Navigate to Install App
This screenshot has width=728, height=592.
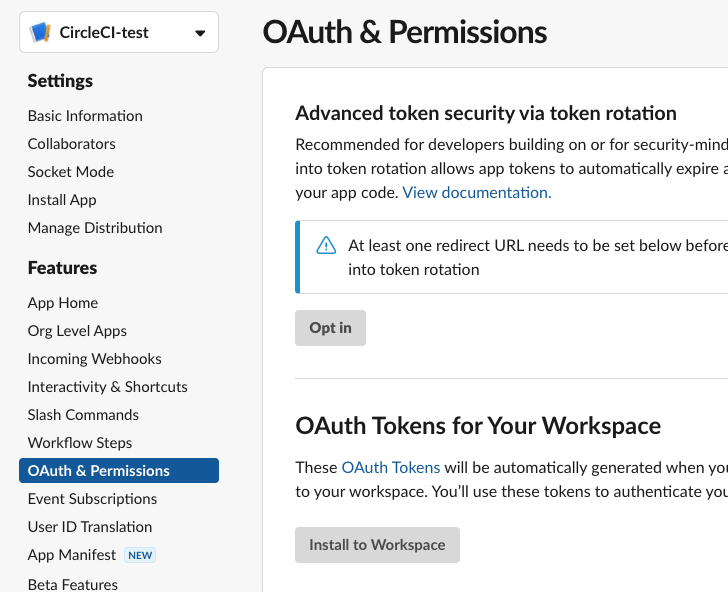point(62,200)
